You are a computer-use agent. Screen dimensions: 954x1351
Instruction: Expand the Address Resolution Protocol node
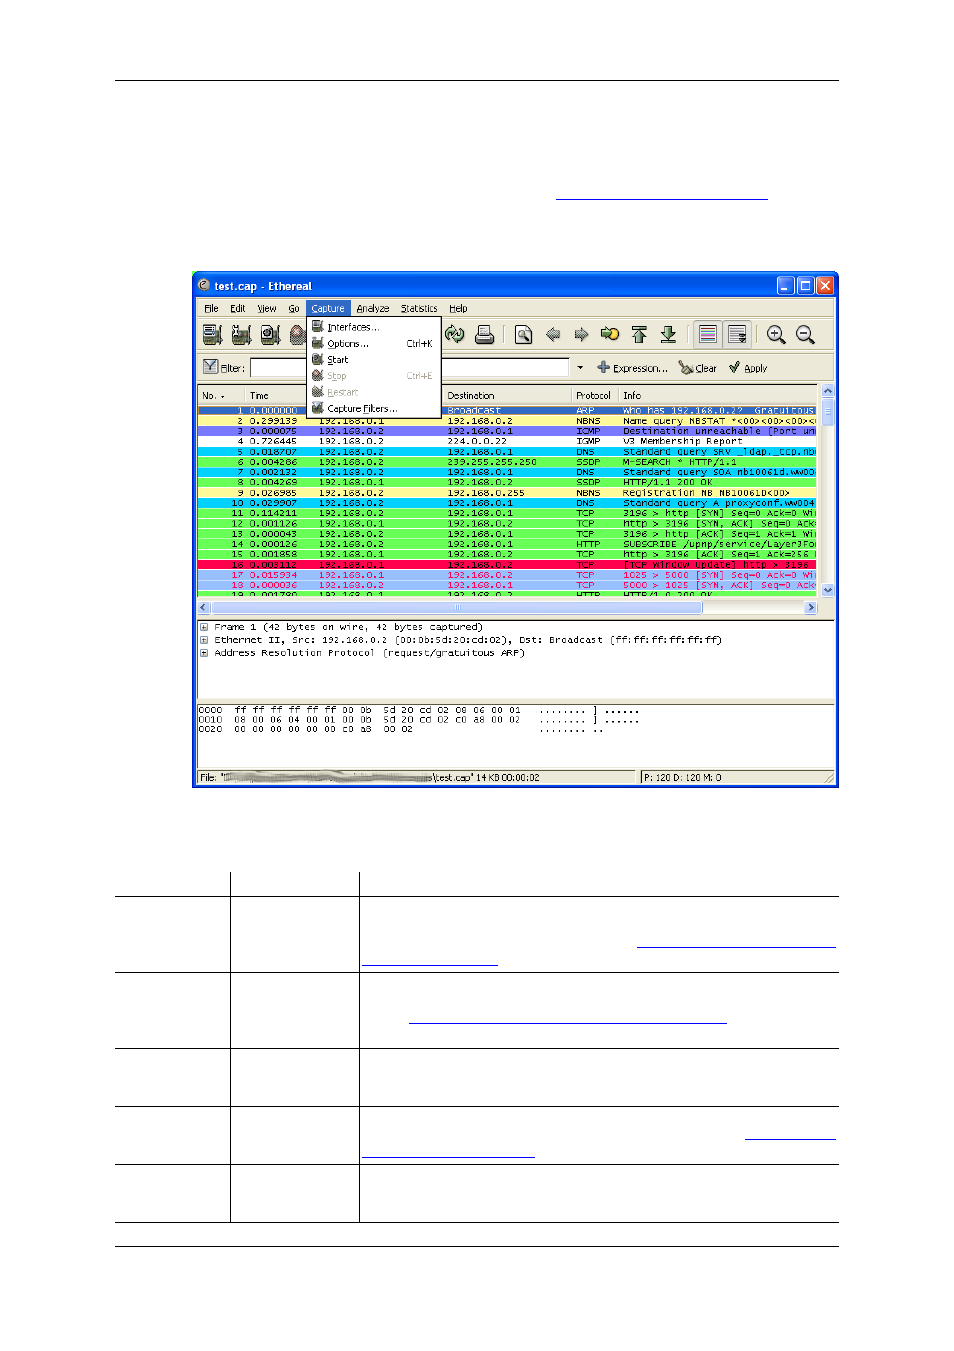click(204, 653)
